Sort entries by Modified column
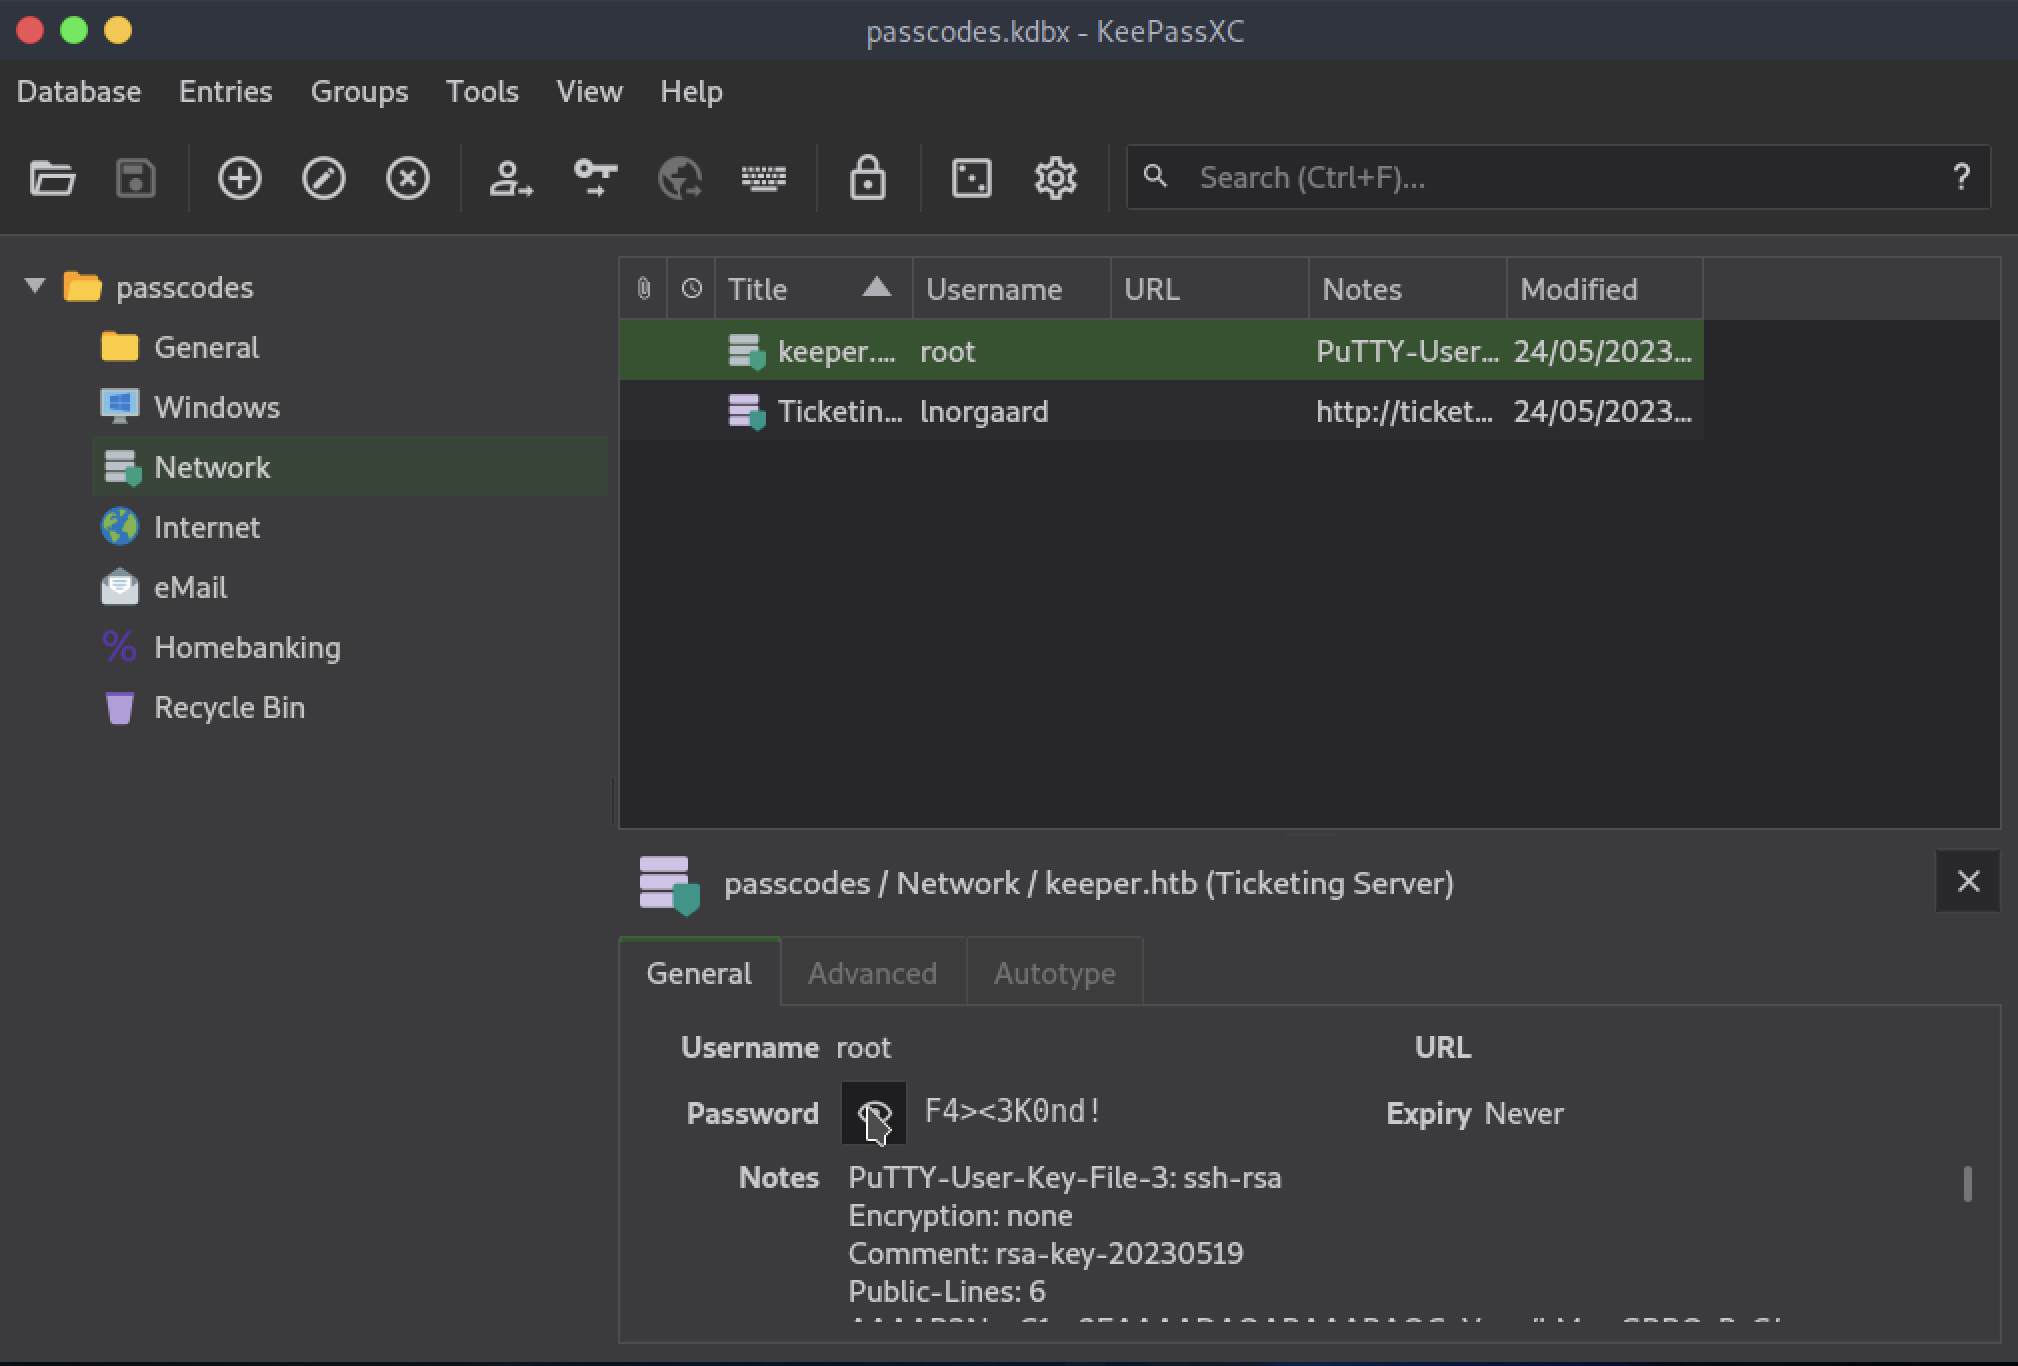This screenshot has height=1366, width=2018. [1604, 289]
